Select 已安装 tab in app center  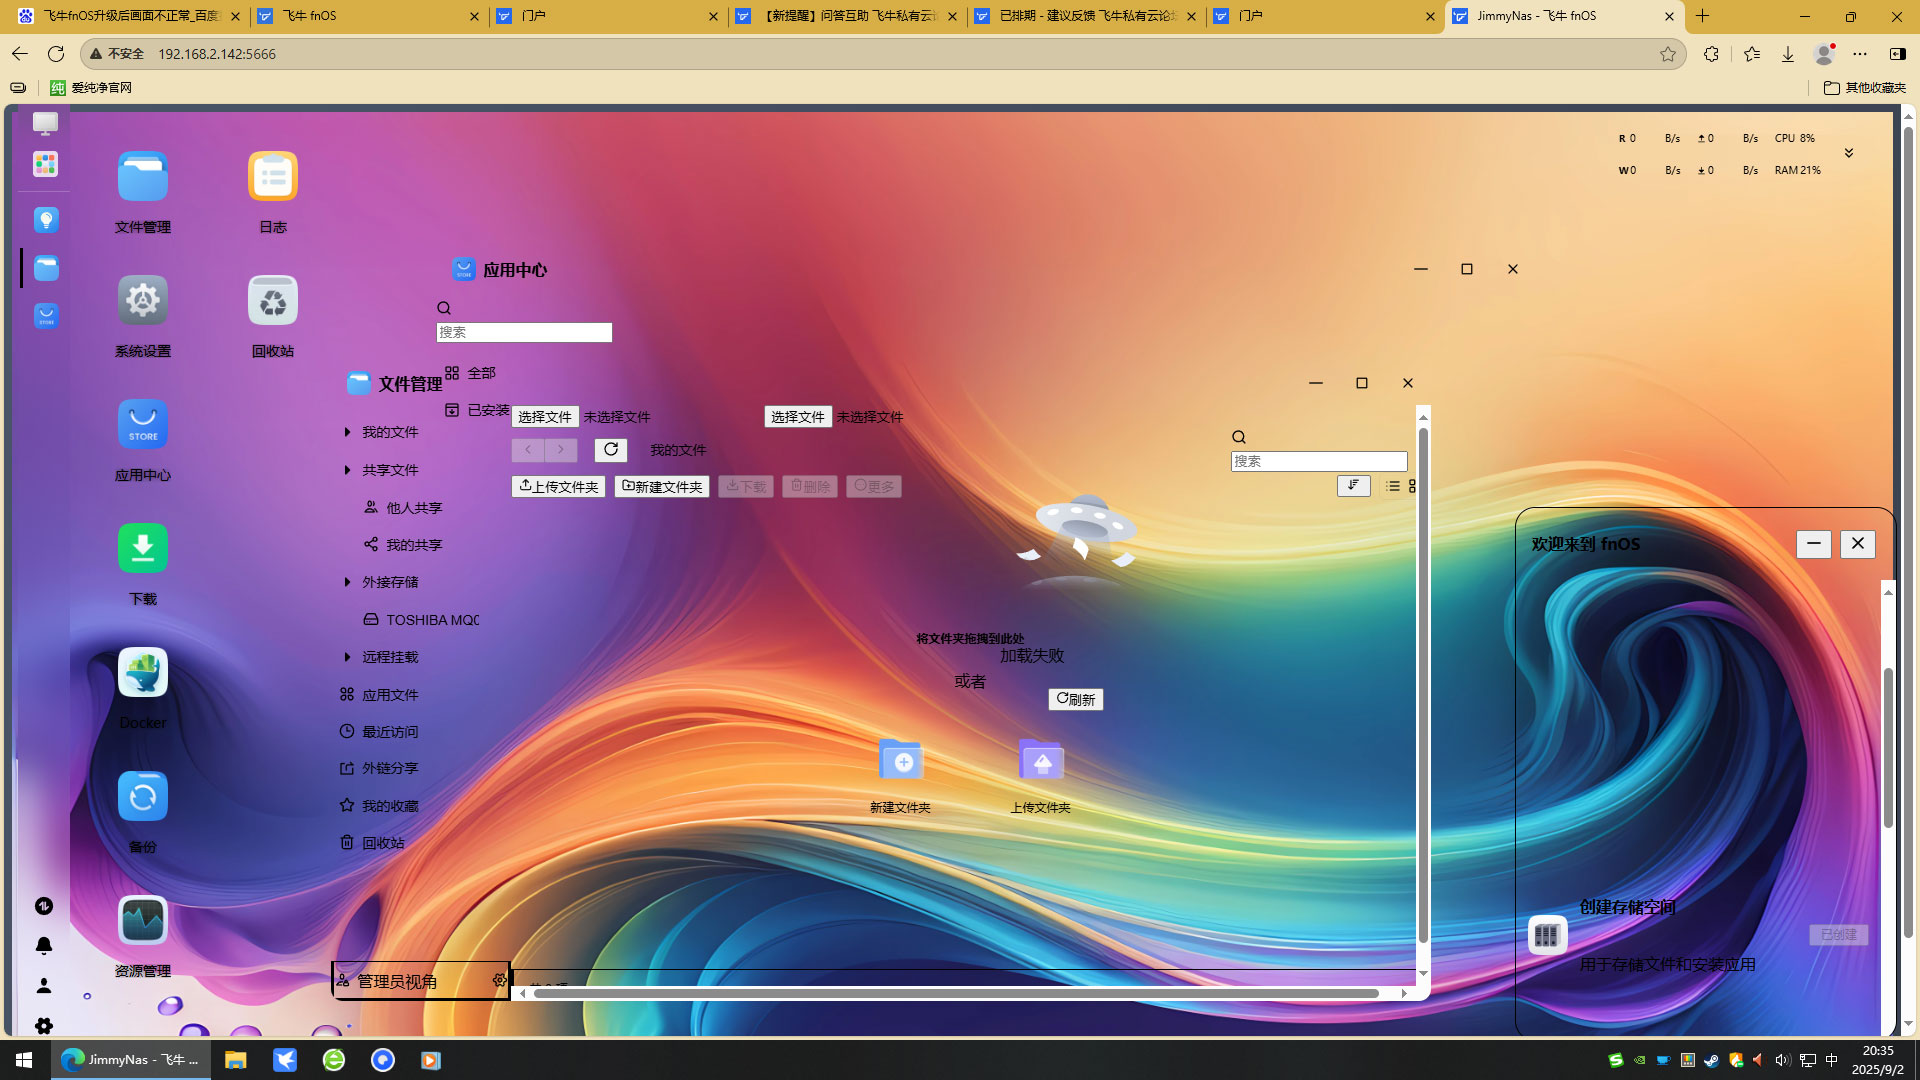pos(478,410)
